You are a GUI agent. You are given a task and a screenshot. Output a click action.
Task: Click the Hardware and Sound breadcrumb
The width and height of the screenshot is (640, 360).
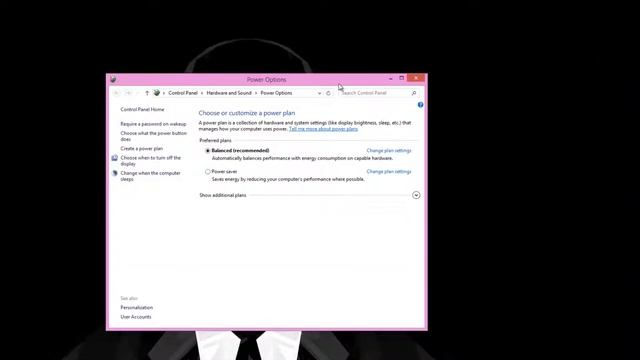(229, 93)
